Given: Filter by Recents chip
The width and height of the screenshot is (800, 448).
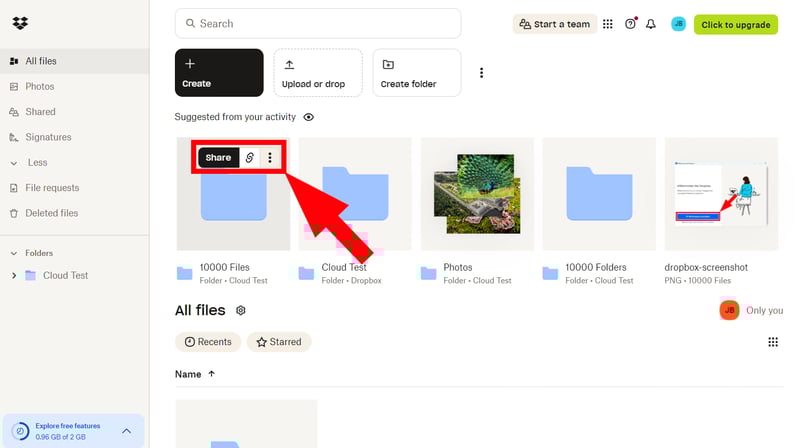Looking at the screenshot, I should 208,342.
